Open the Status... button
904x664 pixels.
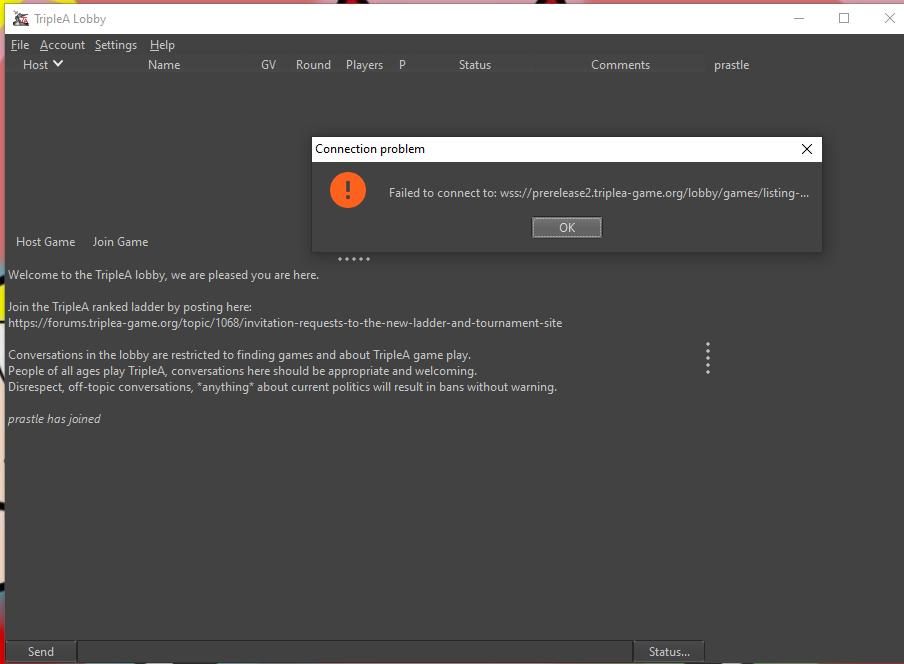point(669,651)
